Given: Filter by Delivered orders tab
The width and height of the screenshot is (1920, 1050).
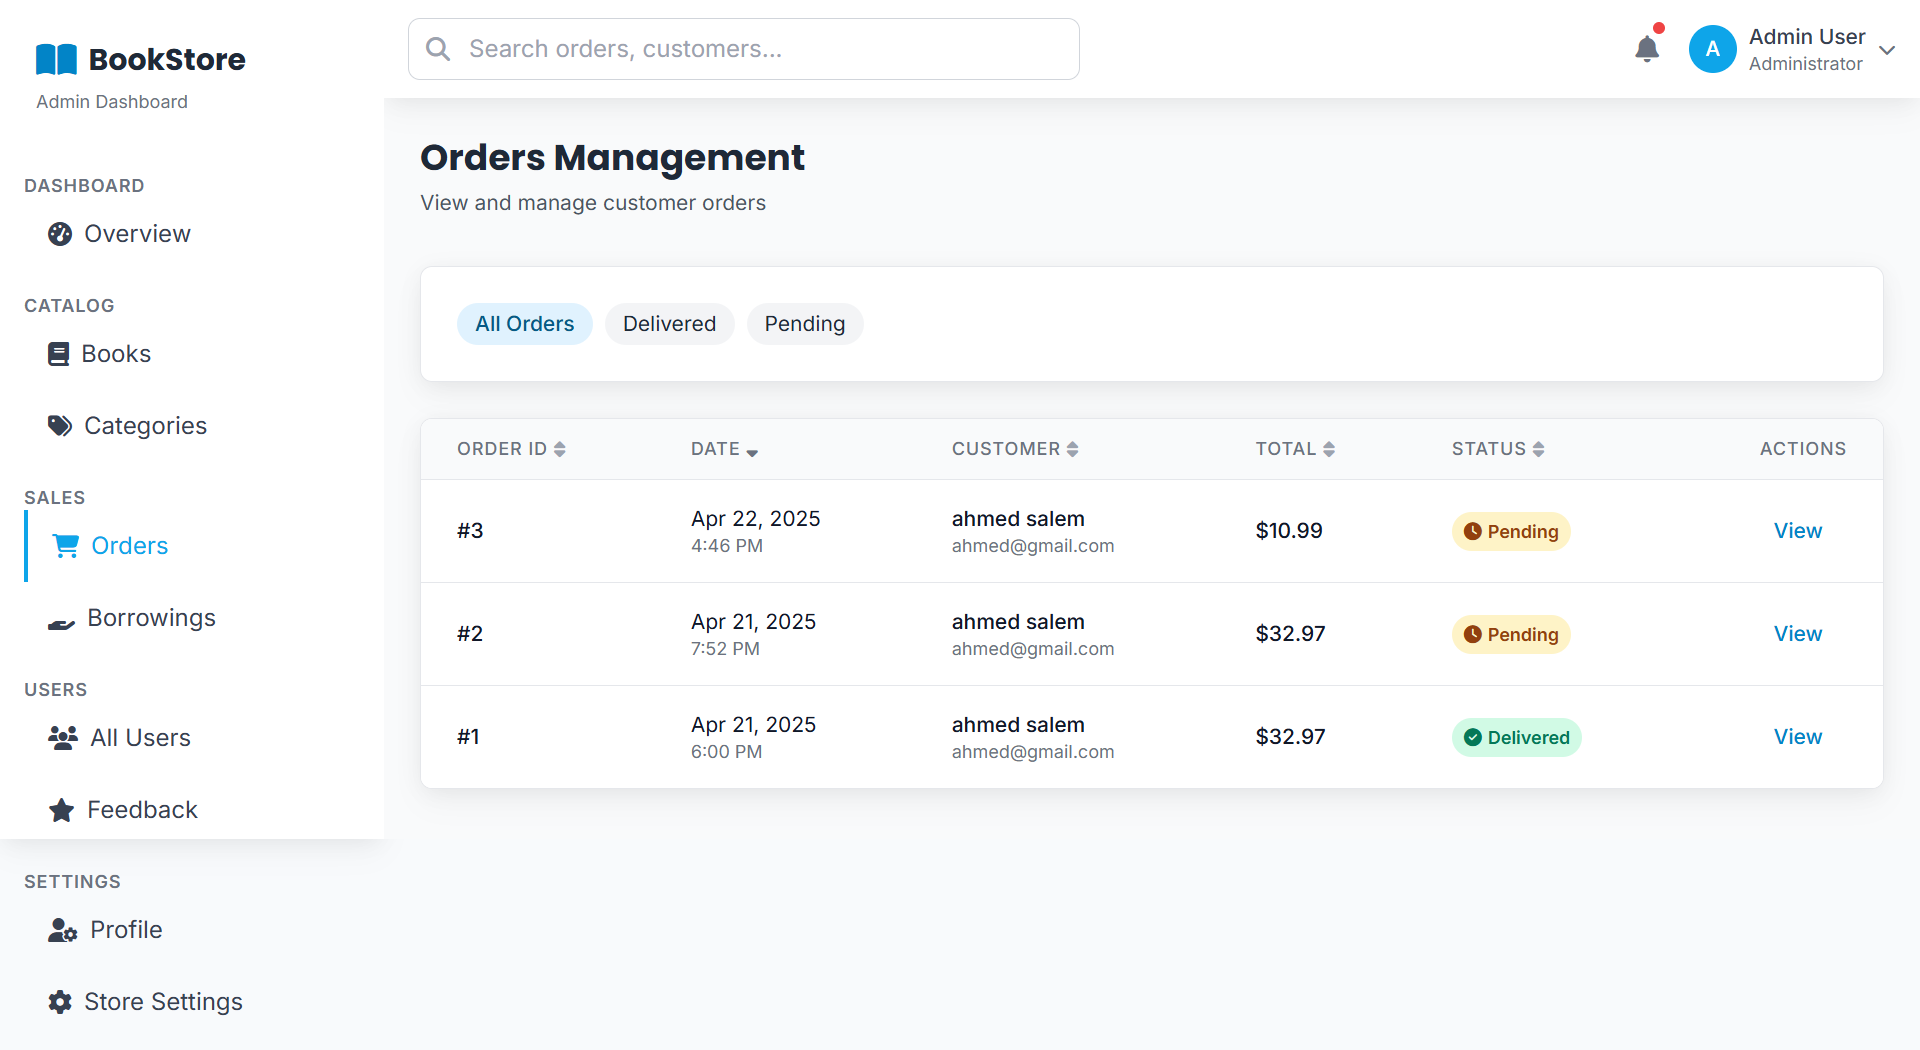Looking at the screenshot, I should pos(669,324).
